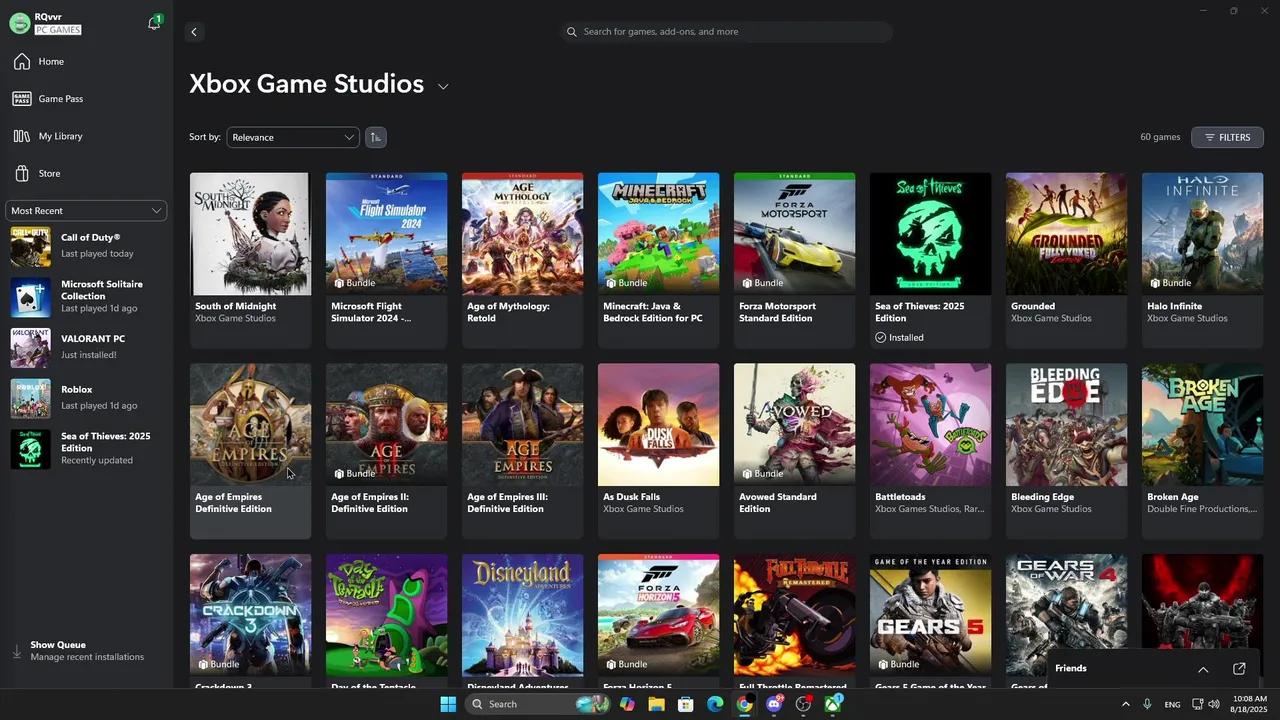Open Age of Empires II card
The image size is (1280, 720).
(x=386, y=451)
